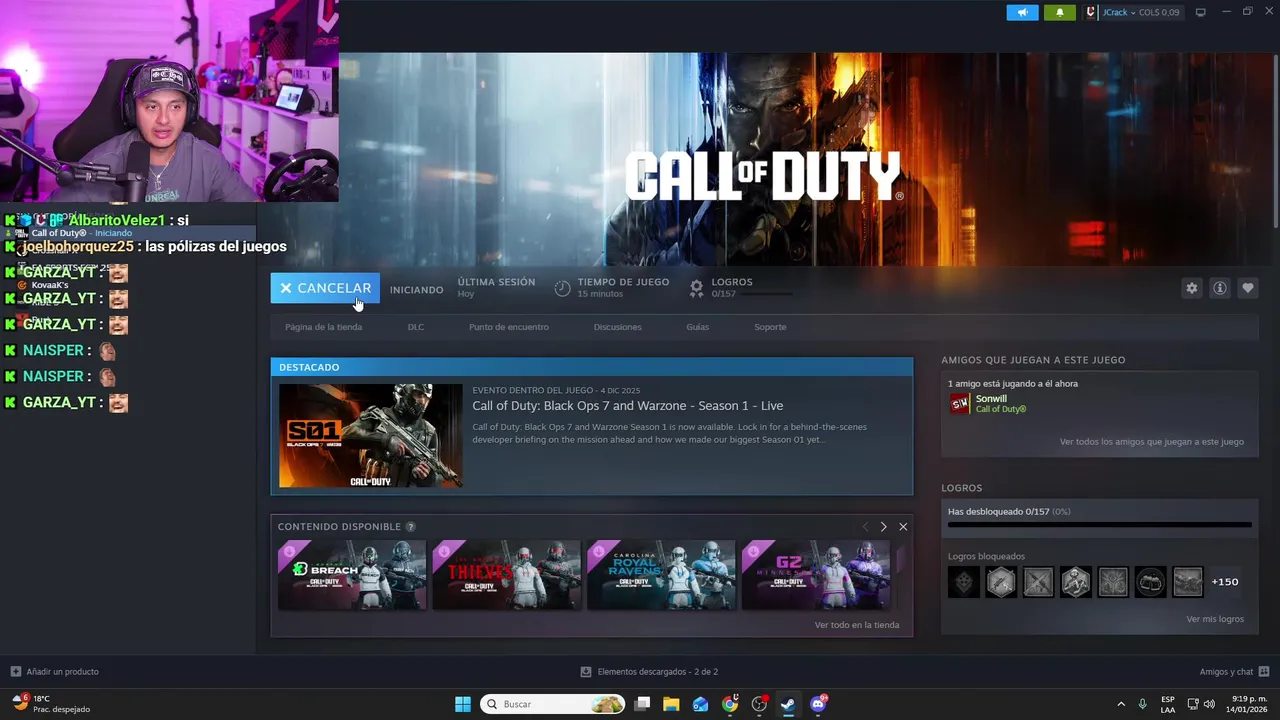Image resolution: width=1280 pixels, height=720 pixels.
Task: Open Google Chrome from taskbar
Action: tap(730, 704)
